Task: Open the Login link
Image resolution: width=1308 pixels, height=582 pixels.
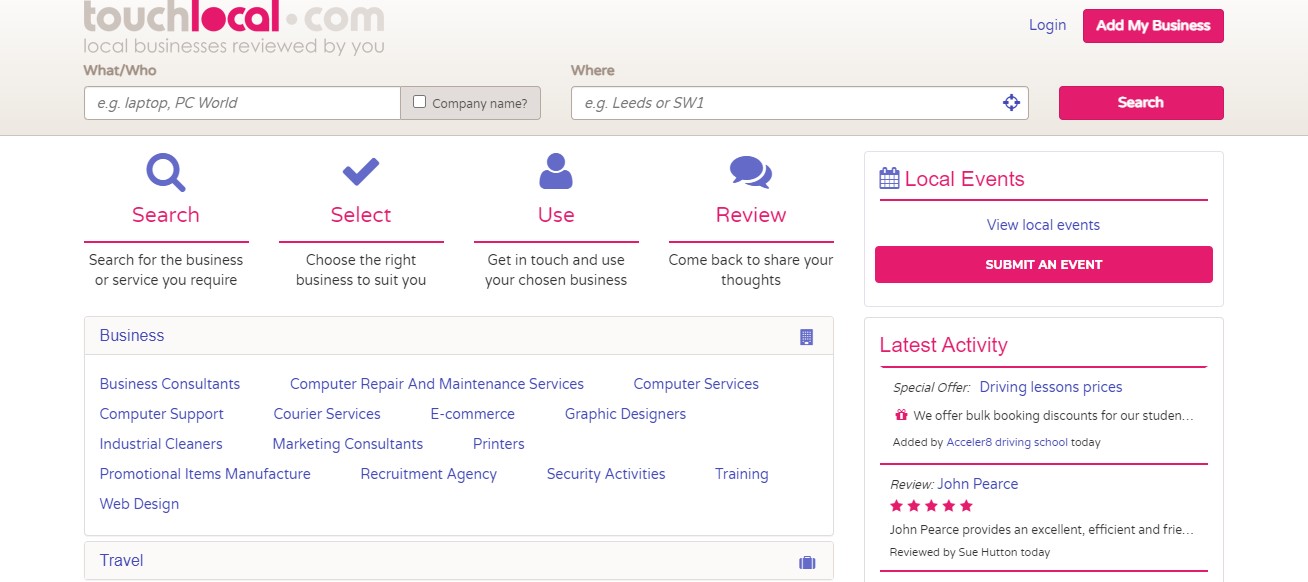Action: [1047, 25]
